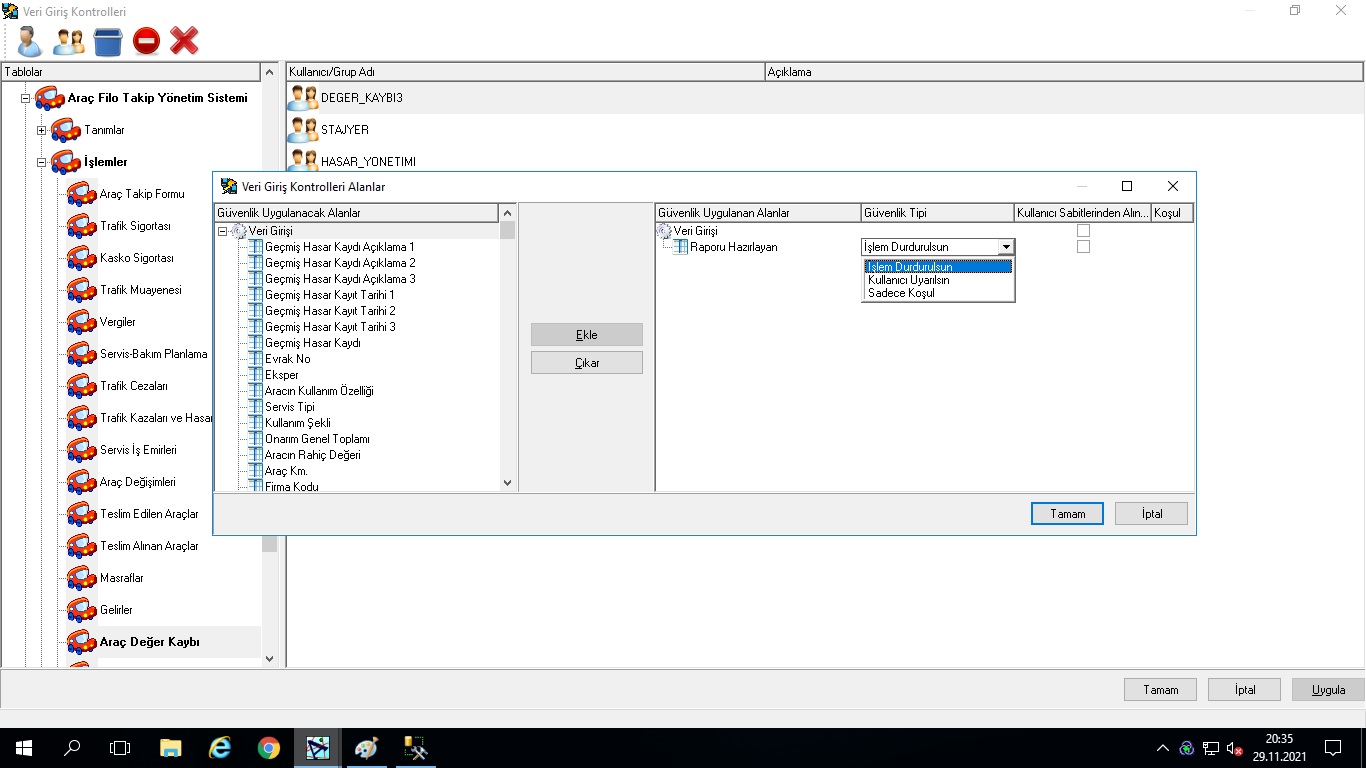
Task: Open the Güvenlik Tipi dropdown arrow
Action: [1006, 247]
